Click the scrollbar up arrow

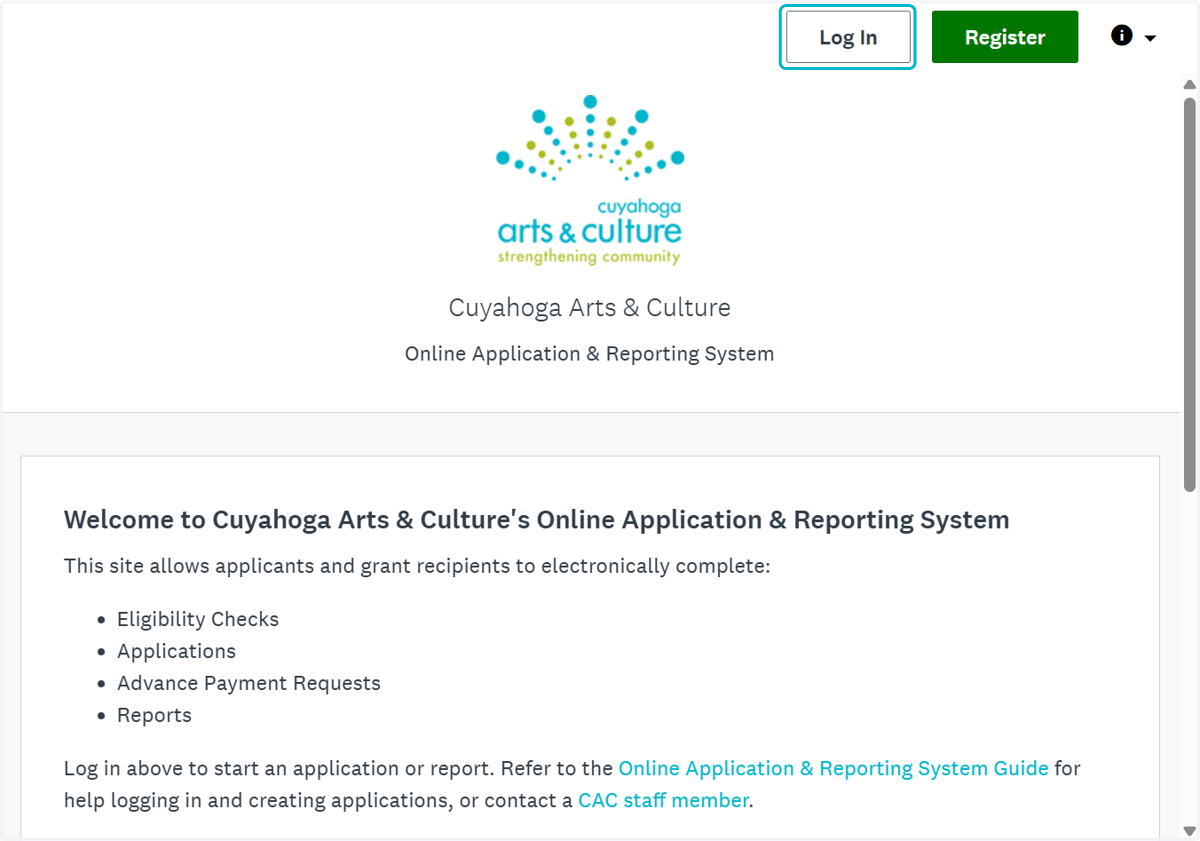point(1189,84)
